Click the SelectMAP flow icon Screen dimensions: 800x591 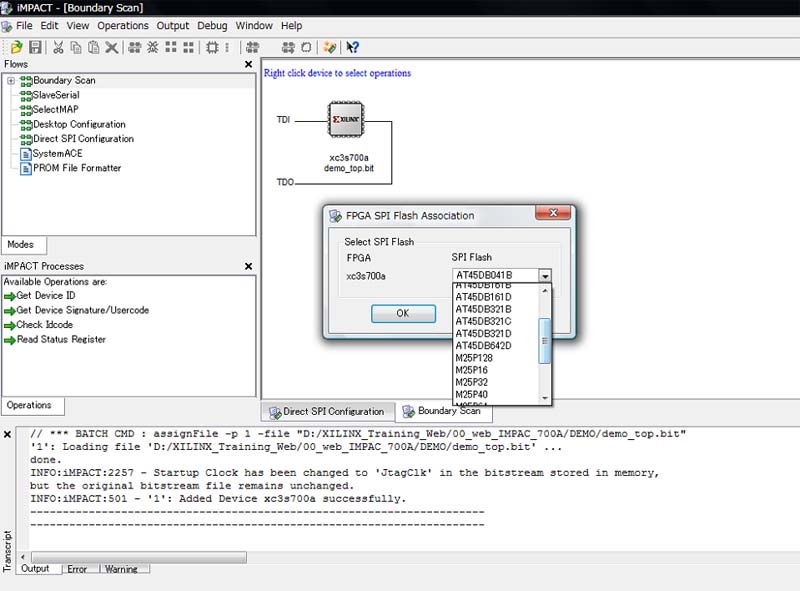(26, 109)
